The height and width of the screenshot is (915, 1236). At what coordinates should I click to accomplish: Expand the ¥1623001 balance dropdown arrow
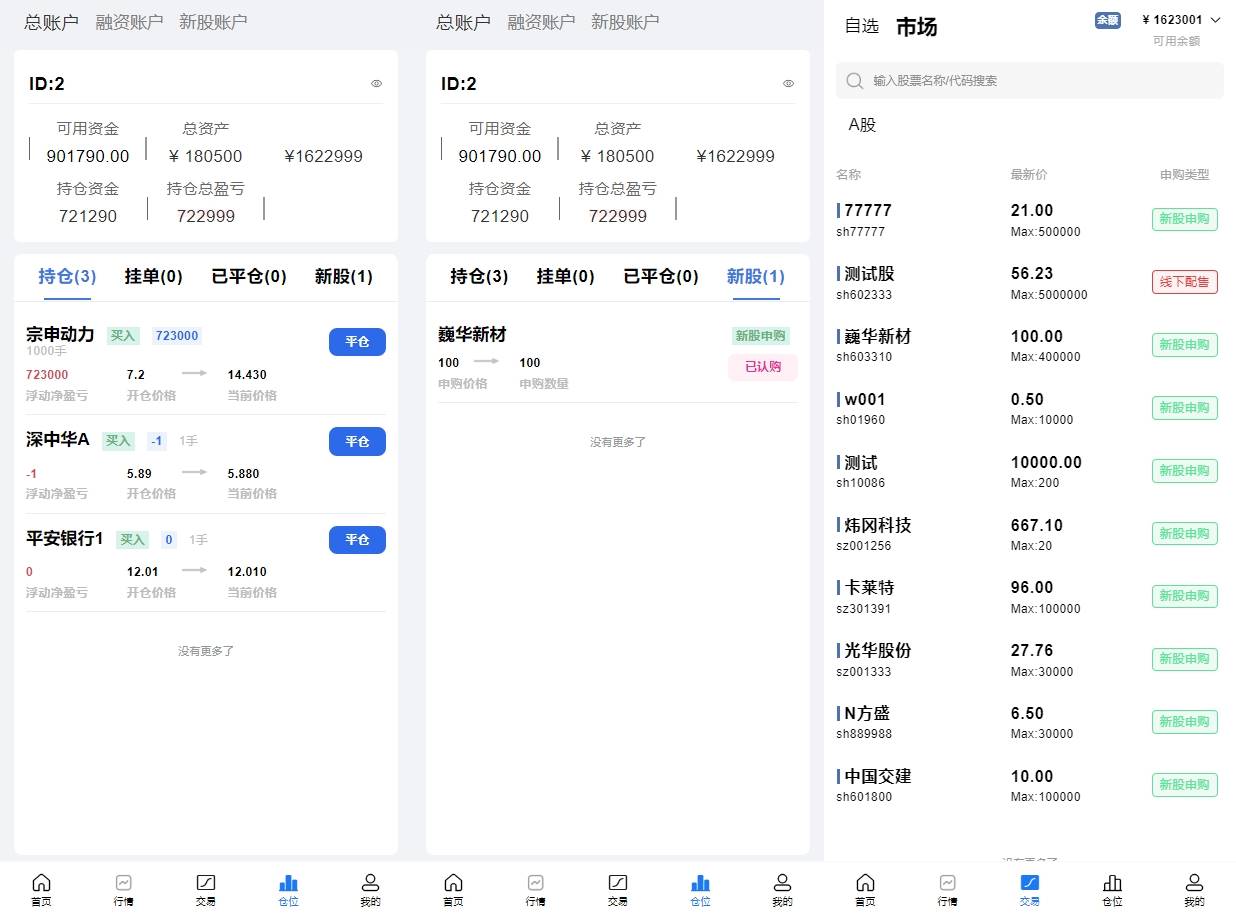[1216, 20]
